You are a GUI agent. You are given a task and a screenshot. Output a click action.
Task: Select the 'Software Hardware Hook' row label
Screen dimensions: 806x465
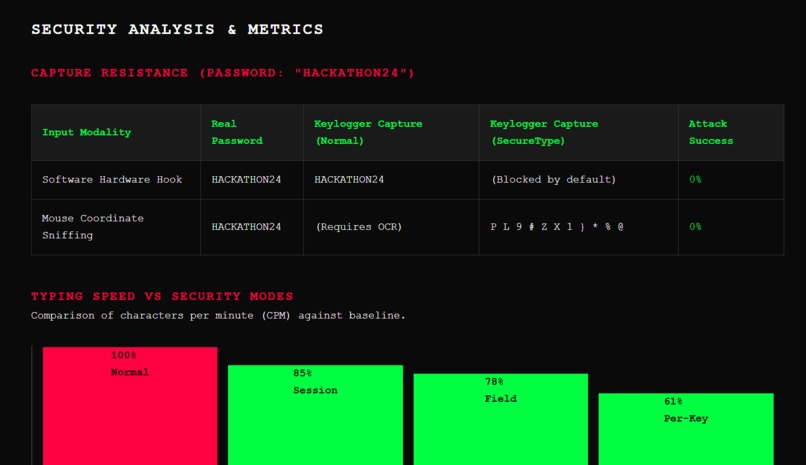(x=112, y=180)
